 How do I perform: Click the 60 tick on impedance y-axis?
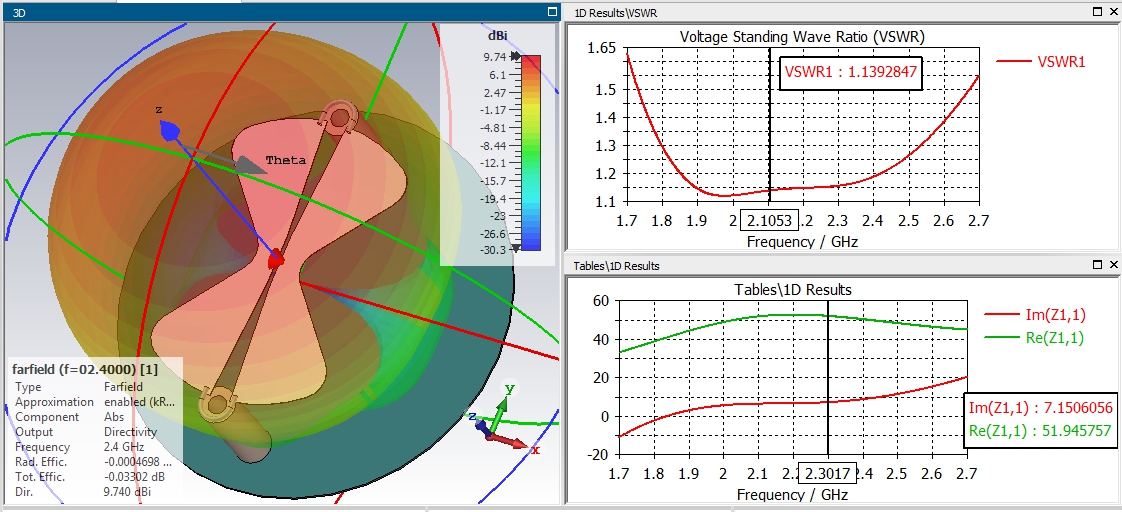pos(600,301)
